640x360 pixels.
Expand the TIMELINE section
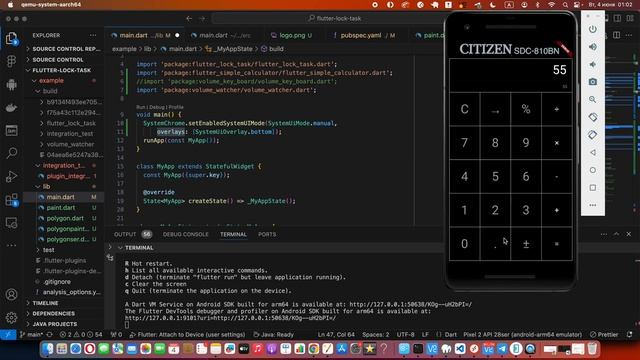point(63,303)
